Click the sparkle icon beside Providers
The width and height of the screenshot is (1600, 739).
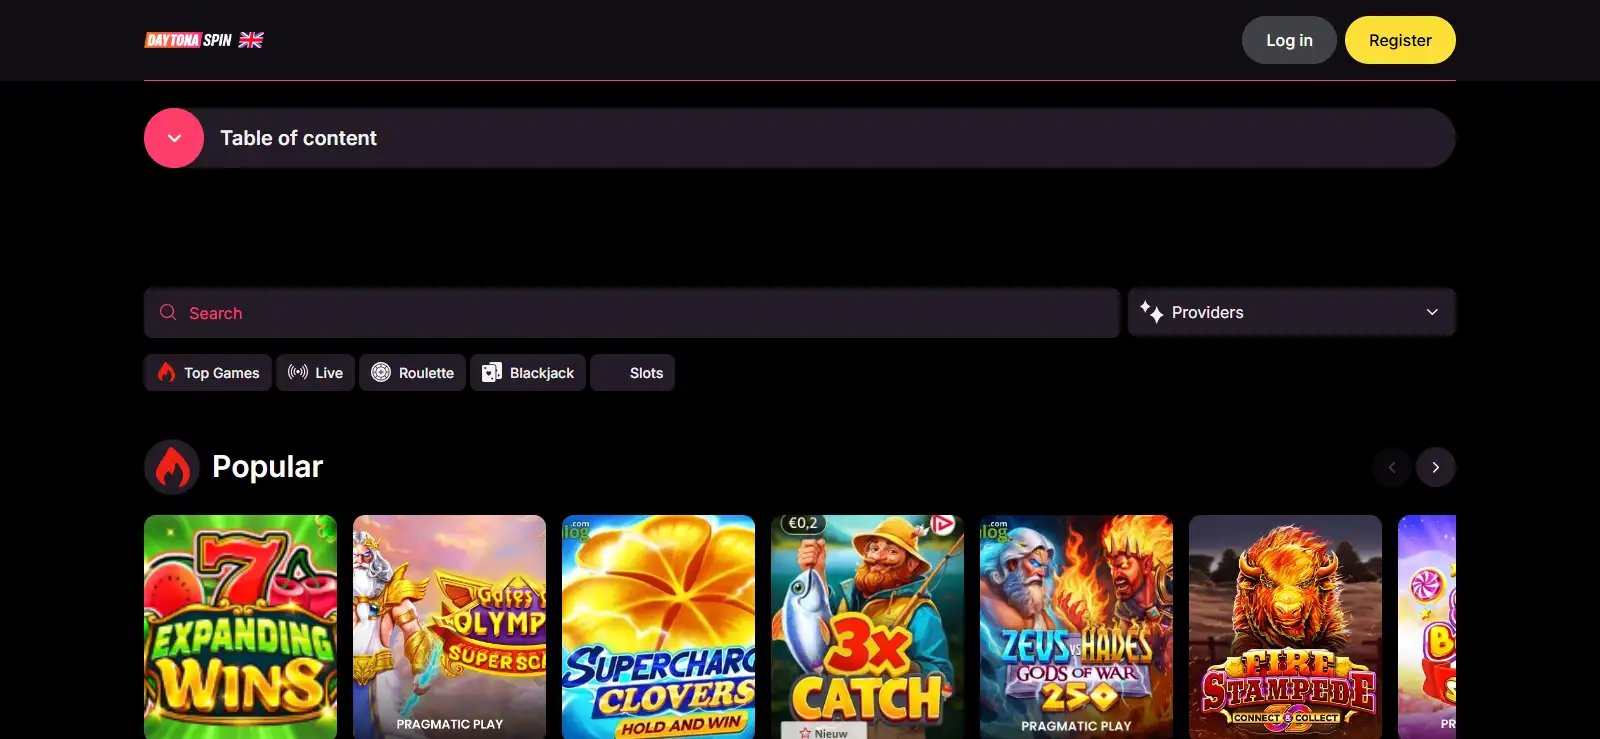pyautogui.click(x=1151, y=312)
